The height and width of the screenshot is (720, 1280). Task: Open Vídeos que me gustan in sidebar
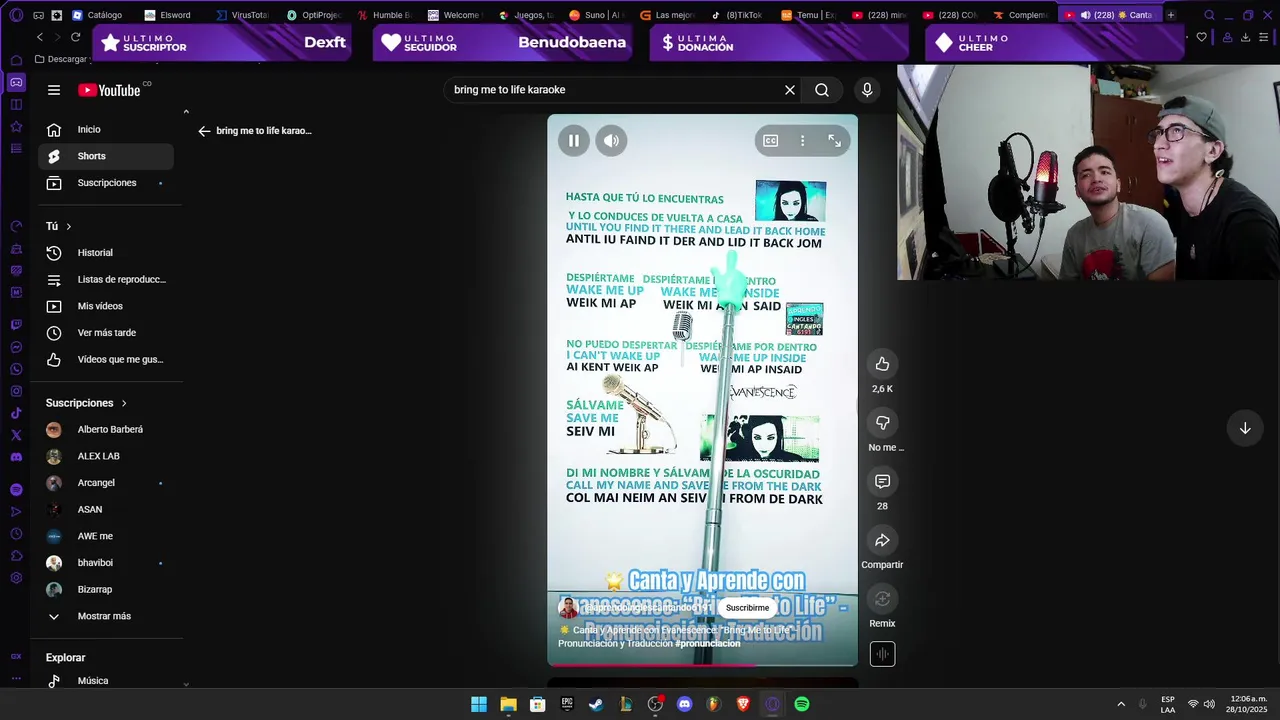106,359
